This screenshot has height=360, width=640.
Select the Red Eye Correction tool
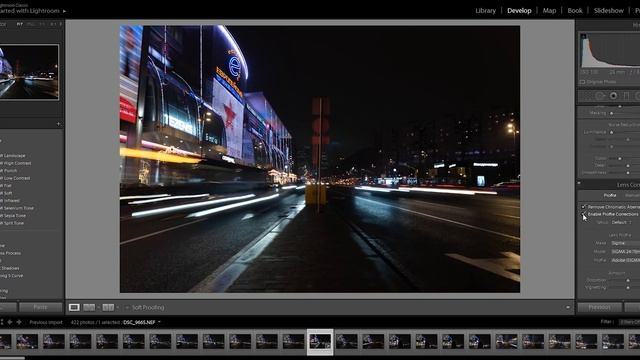tap(613, 96)
